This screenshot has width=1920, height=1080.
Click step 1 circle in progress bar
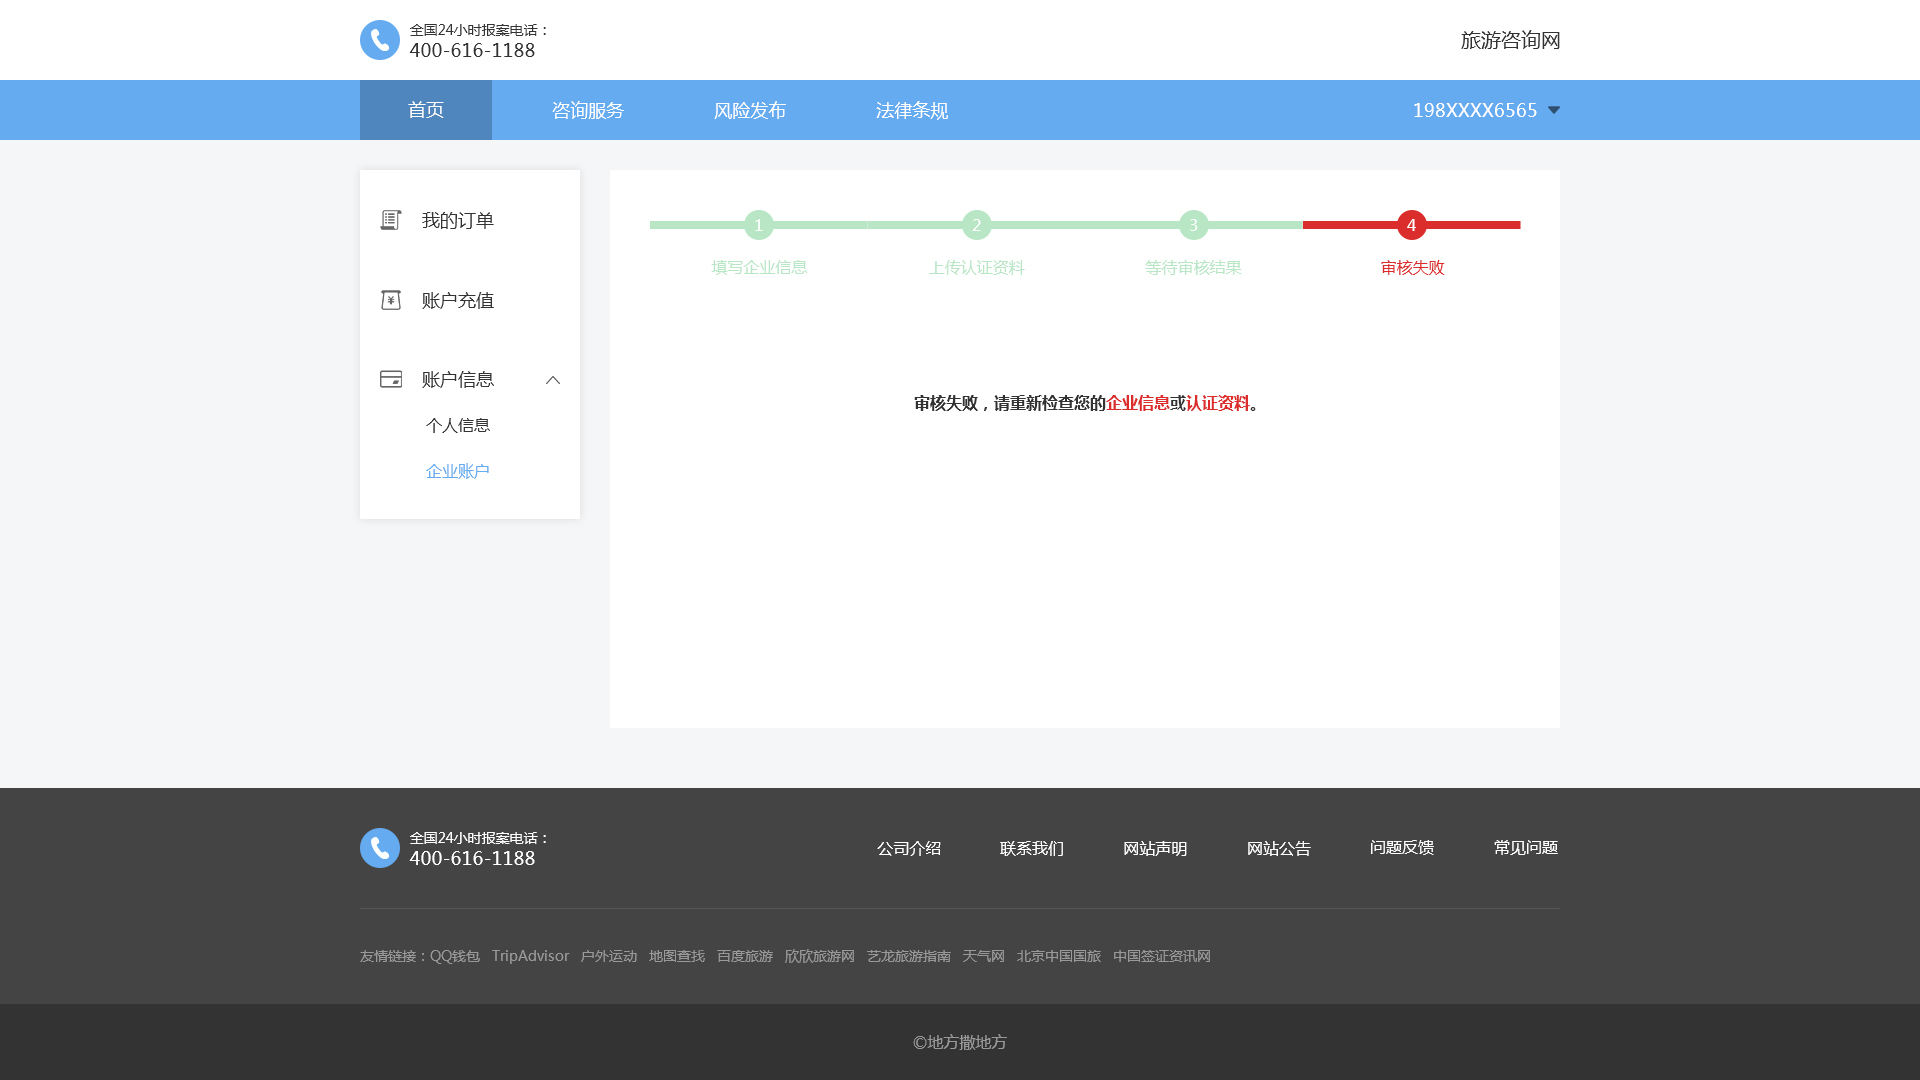(x=759, y=225)
